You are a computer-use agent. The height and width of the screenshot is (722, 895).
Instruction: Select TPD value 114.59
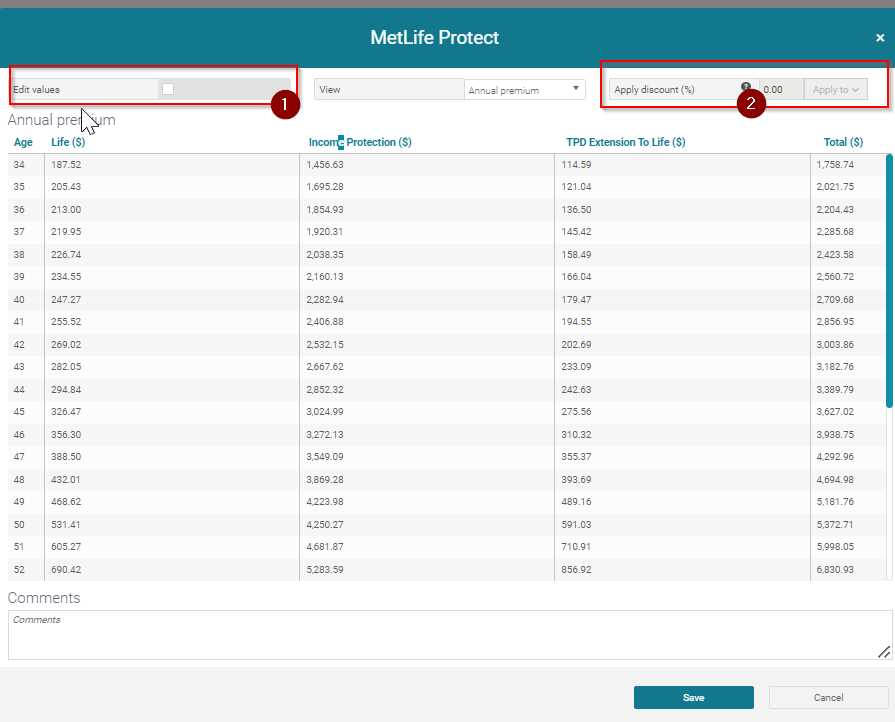(x=576, y=164)
